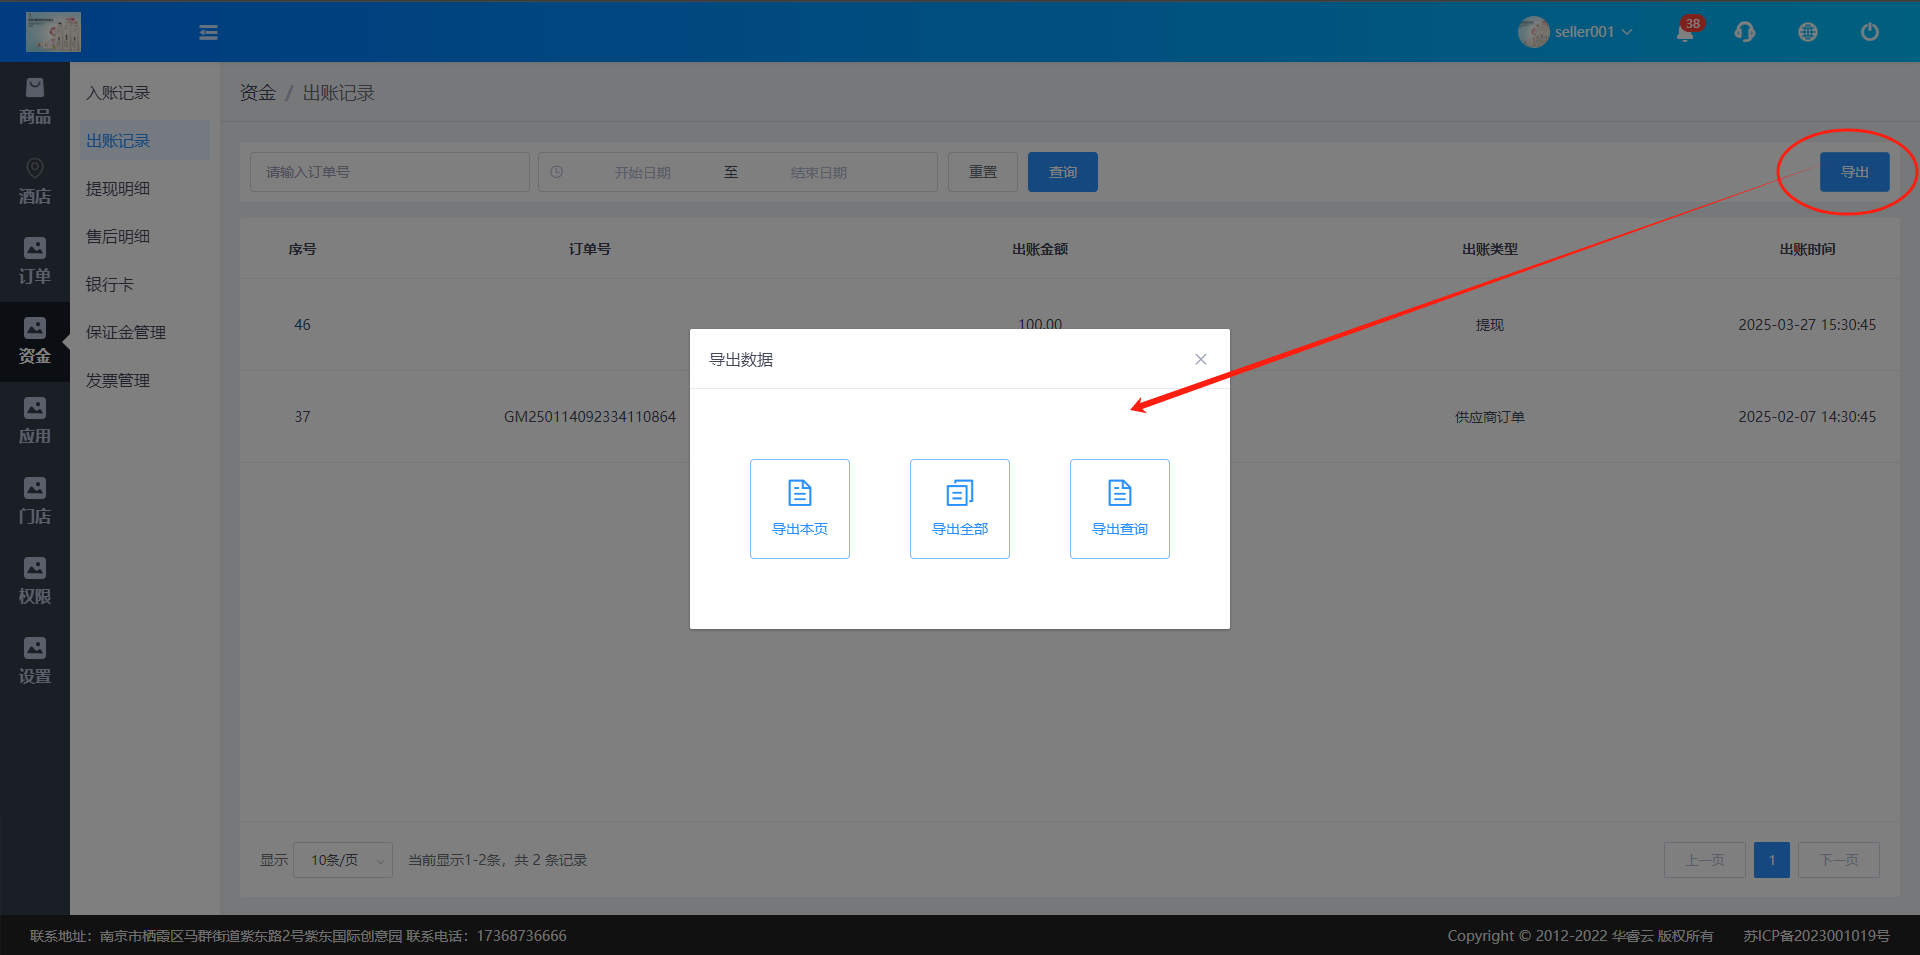Choose 导出全部 export all option
The image size is (1920, 955).
[x=959, y=508]
